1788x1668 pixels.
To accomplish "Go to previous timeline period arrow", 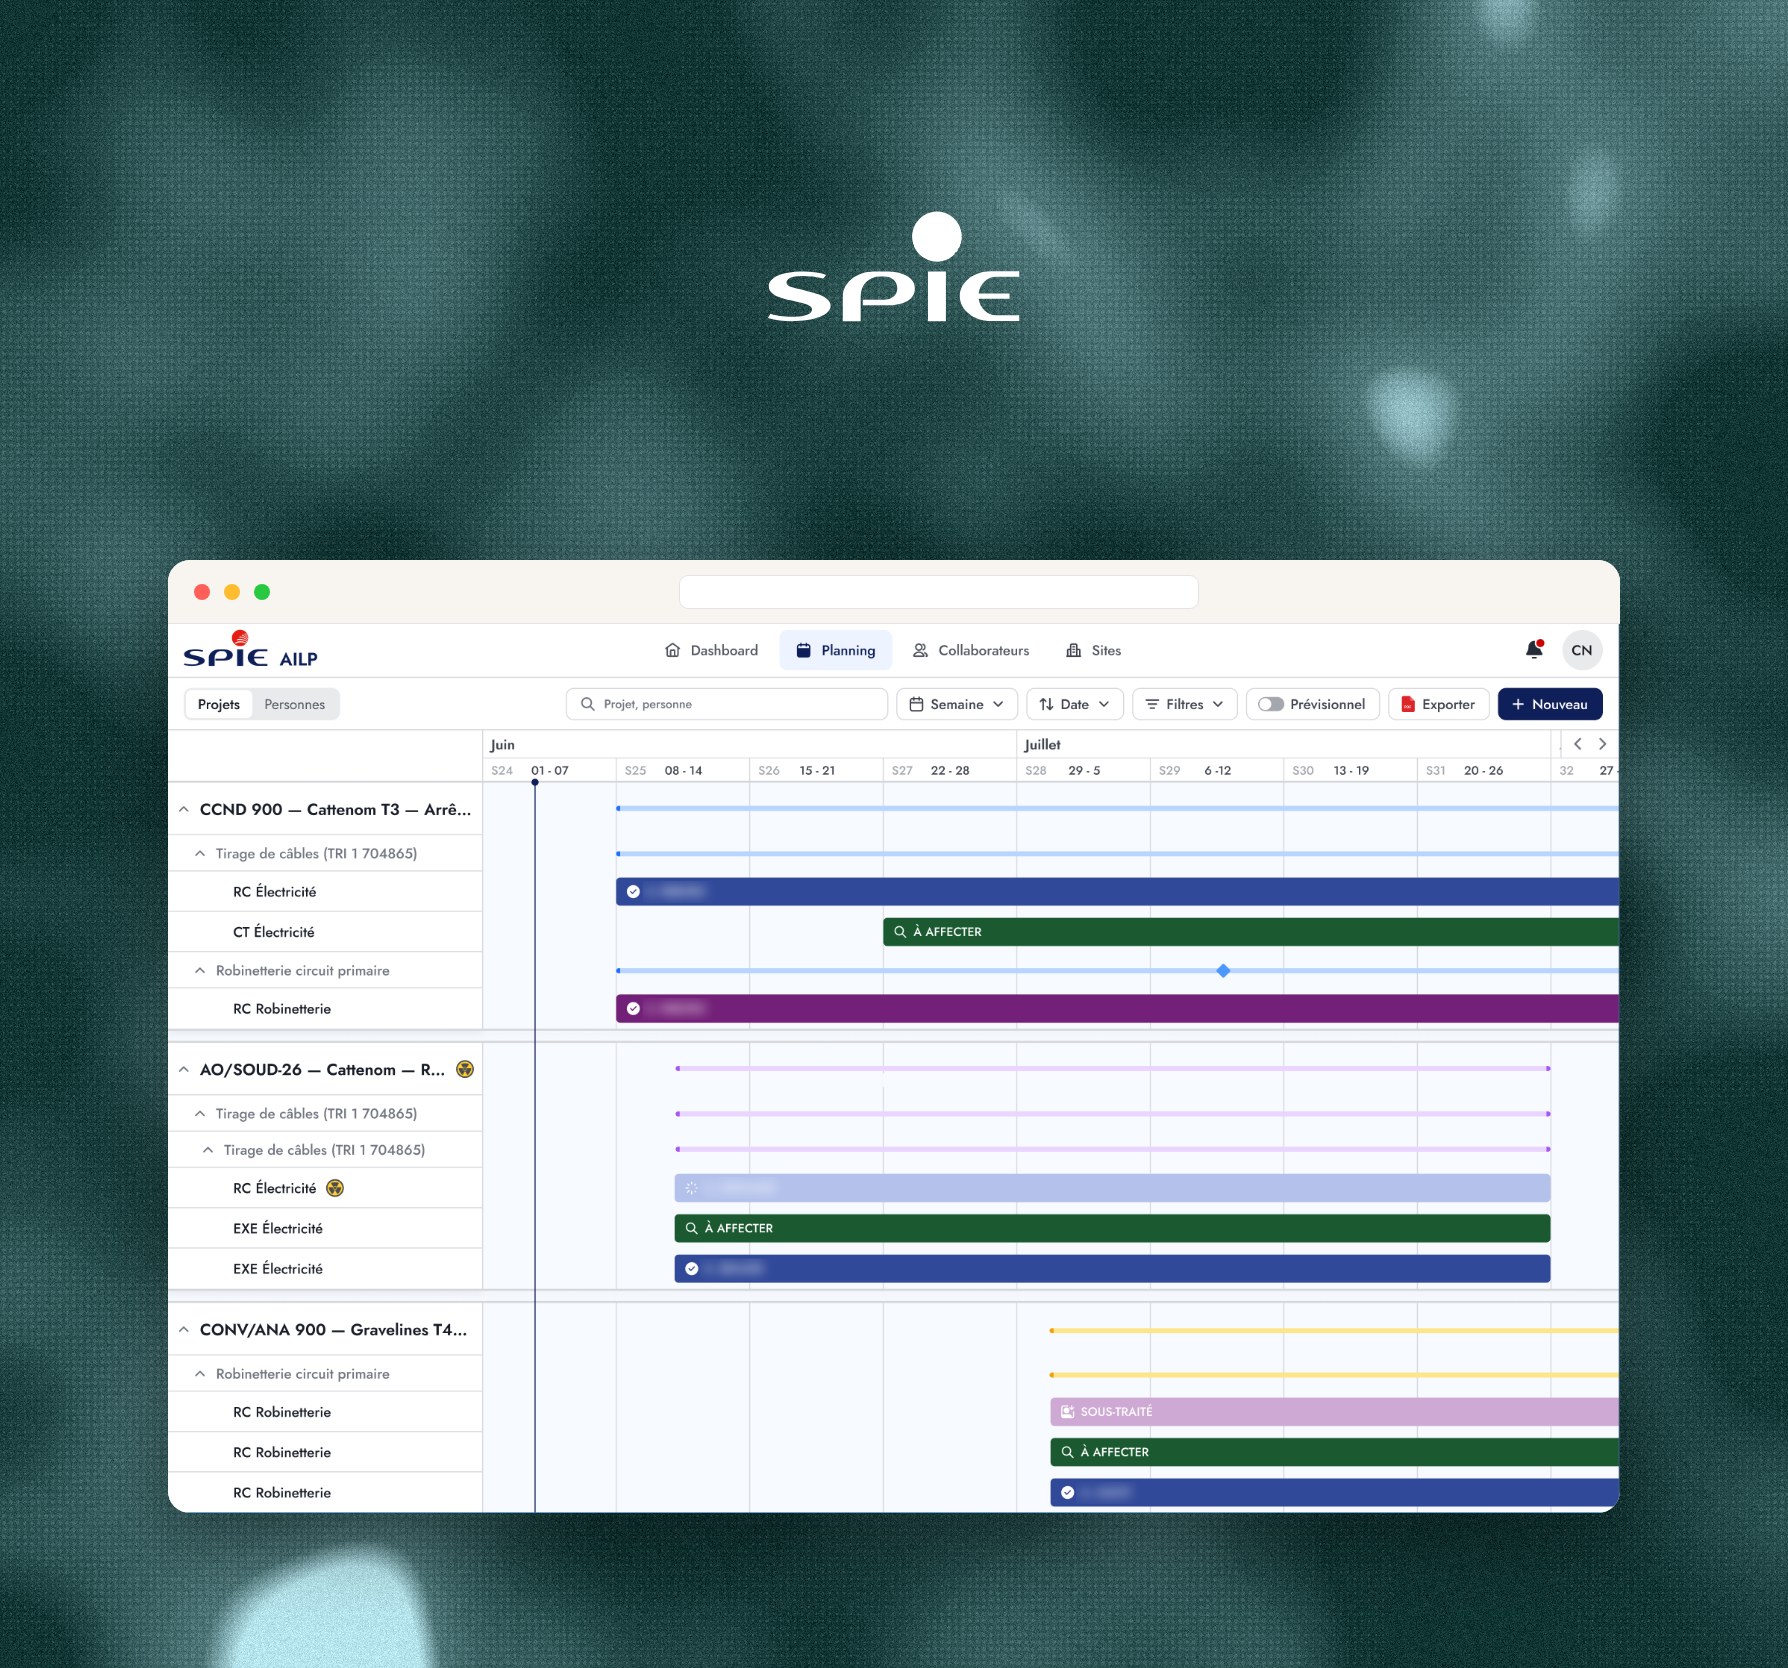I will pos(1577,744).
